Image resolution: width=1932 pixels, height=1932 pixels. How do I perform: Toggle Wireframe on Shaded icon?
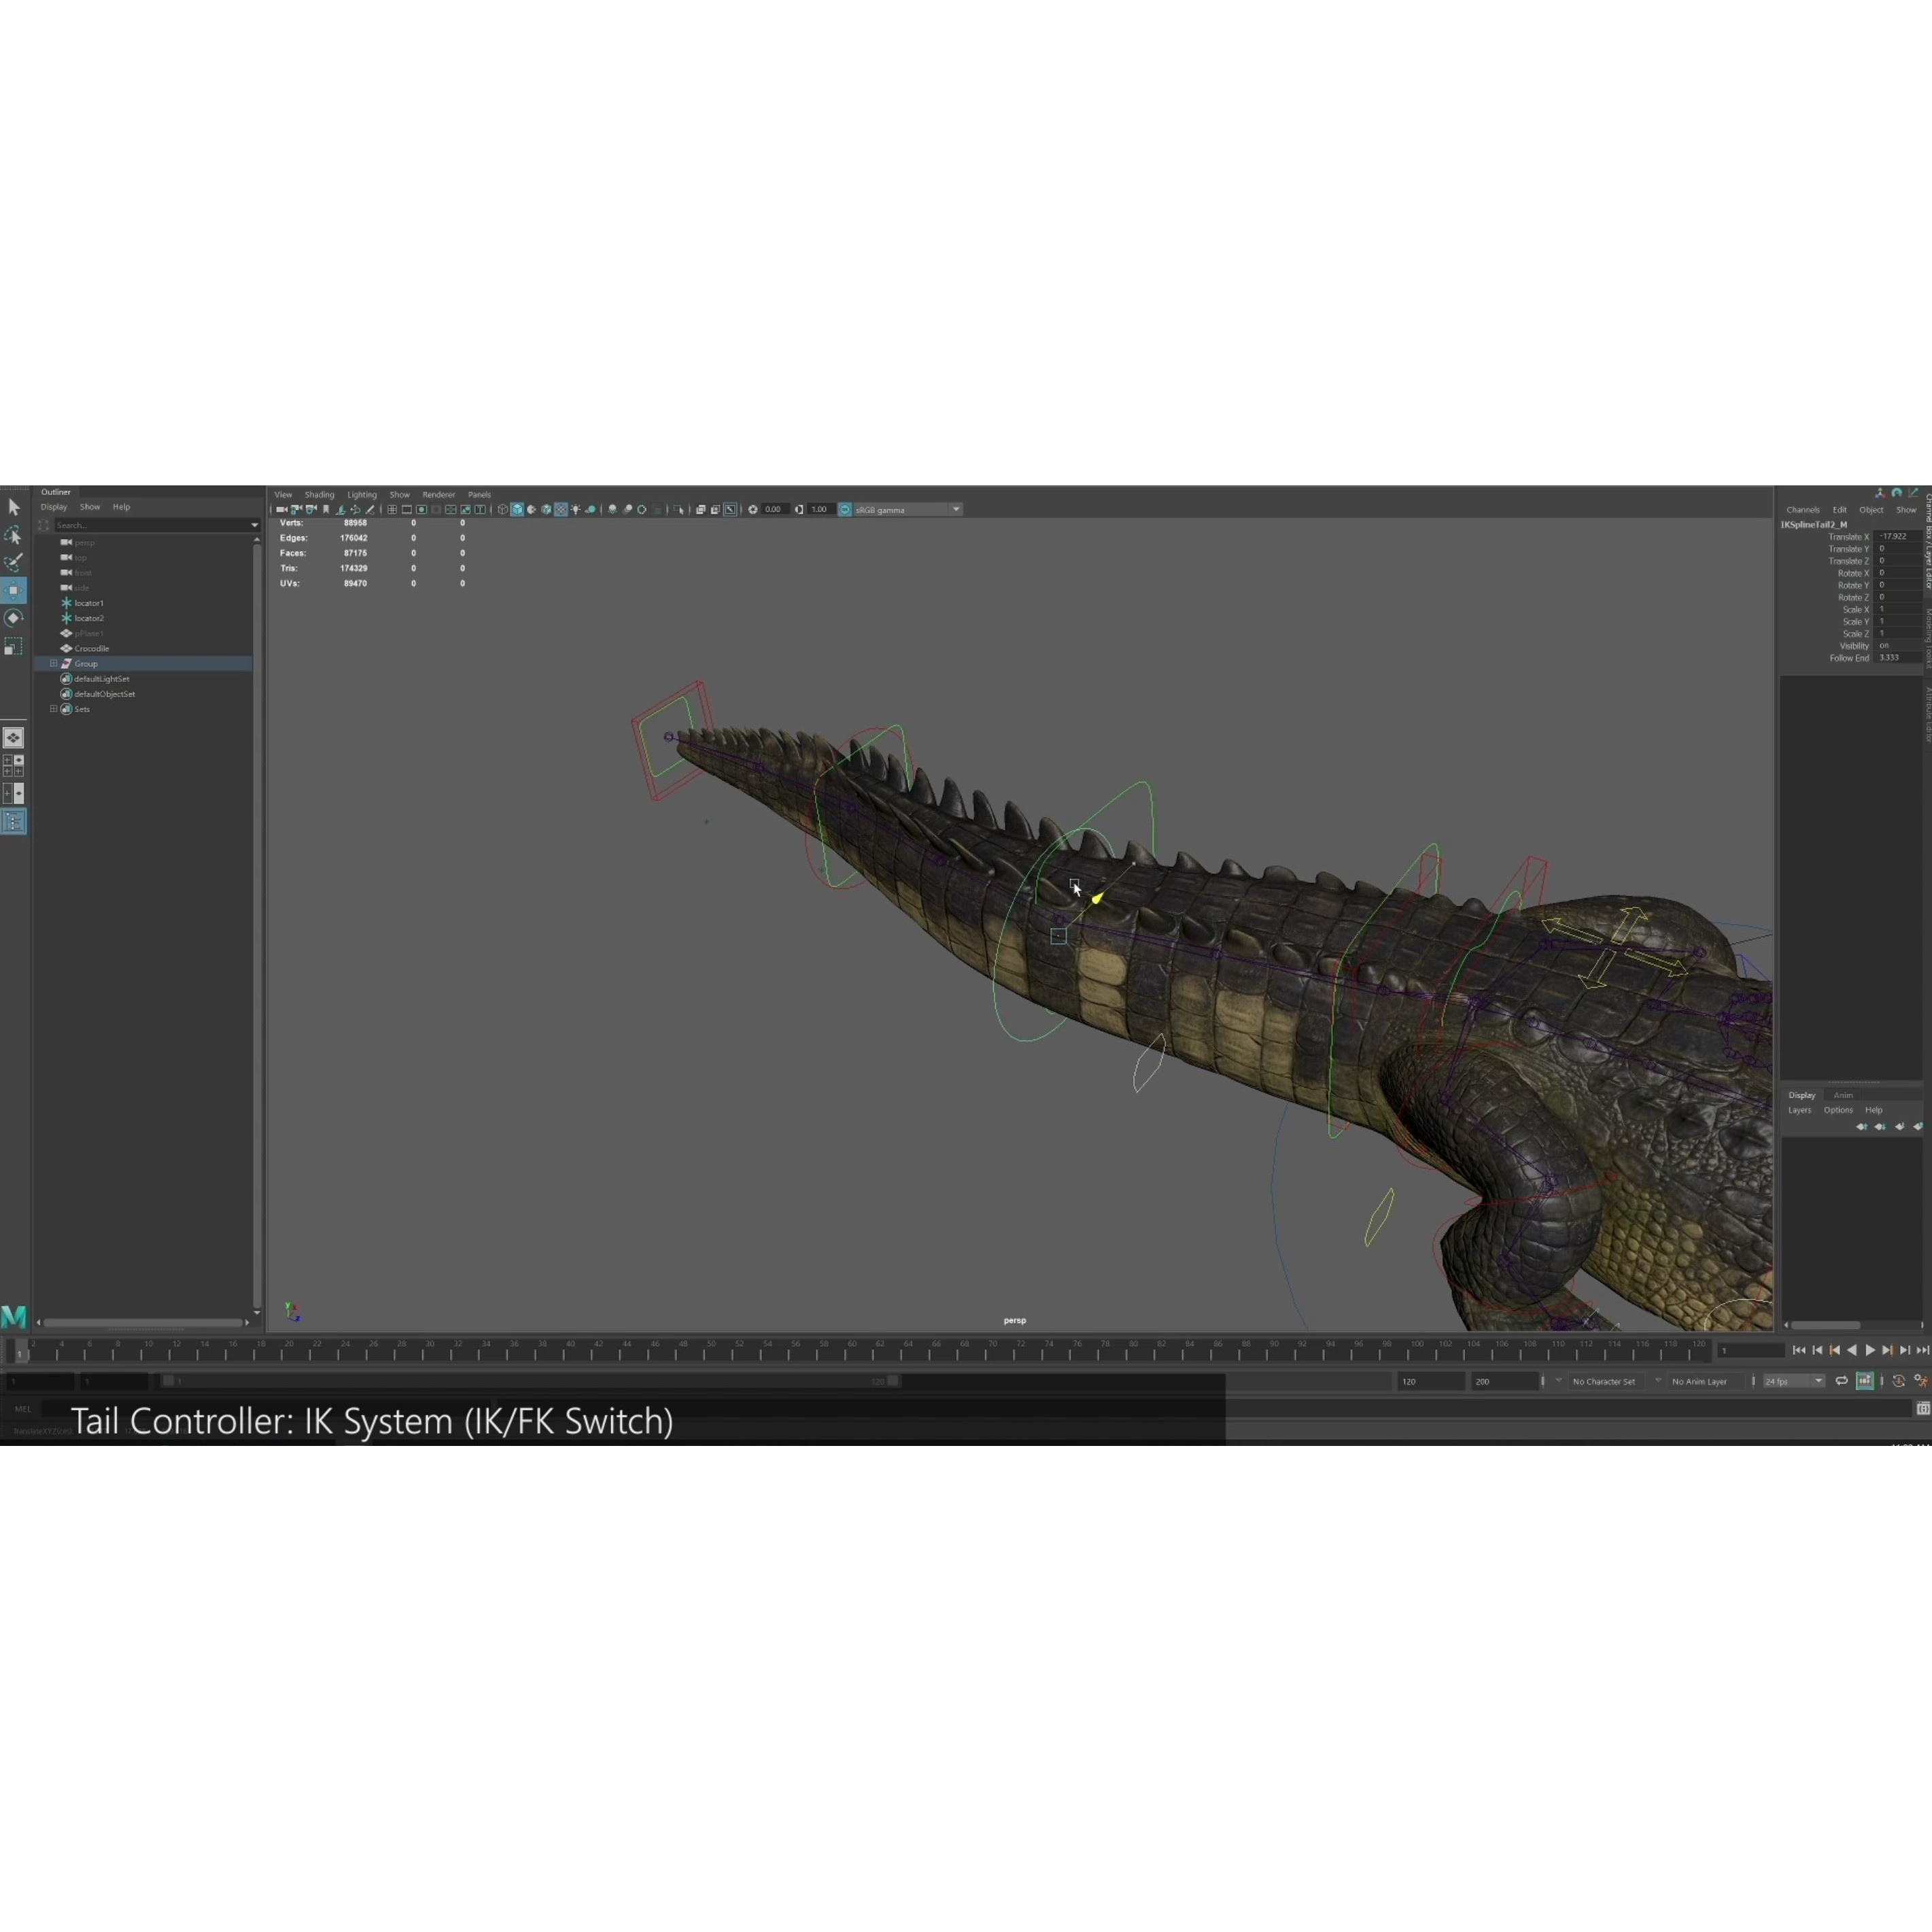(x=546, y=509)
